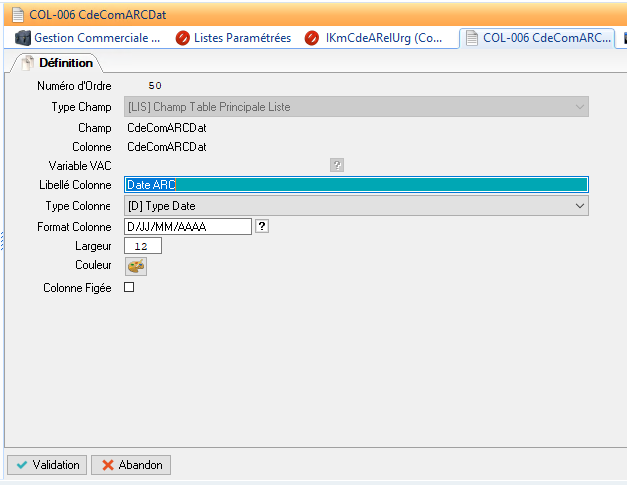Open the Type Champ dropdown list
Screen dimensions: 627x485
coord(579,106)
